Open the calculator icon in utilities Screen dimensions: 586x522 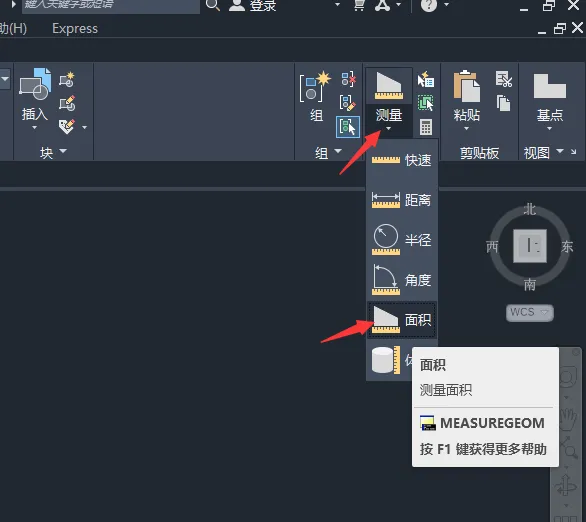pyautogui.click(x=426, y=127)
